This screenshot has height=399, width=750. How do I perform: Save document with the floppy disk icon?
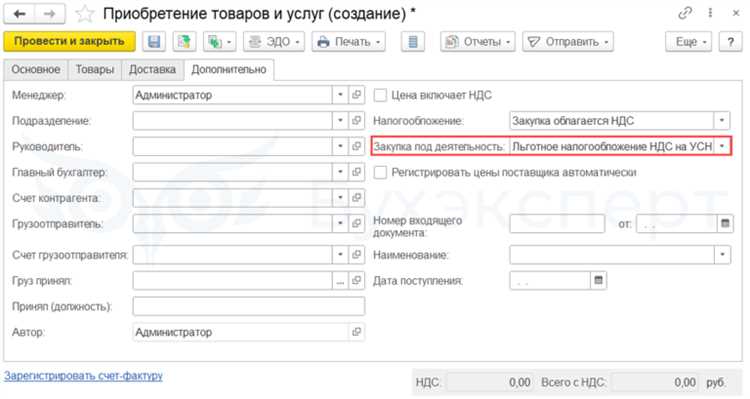[154, 42]
